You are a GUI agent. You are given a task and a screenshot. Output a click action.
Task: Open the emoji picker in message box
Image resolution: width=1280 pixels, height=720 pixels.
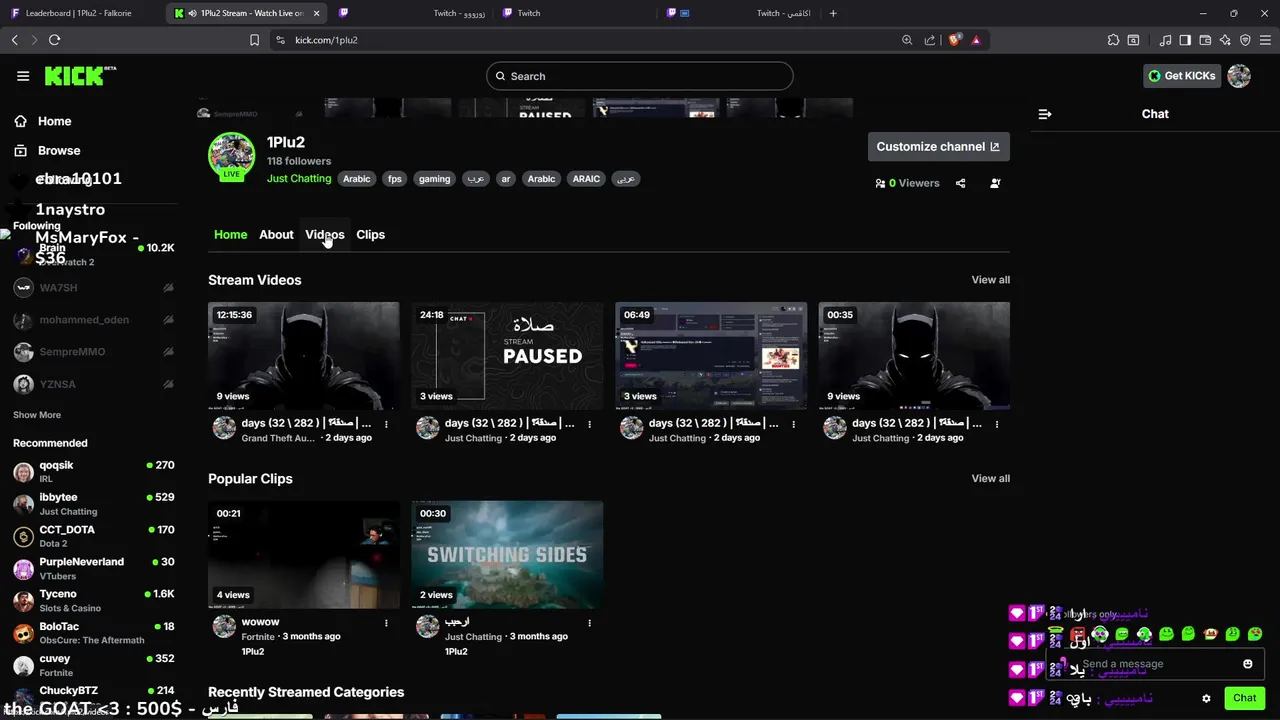pos(1248,664)
